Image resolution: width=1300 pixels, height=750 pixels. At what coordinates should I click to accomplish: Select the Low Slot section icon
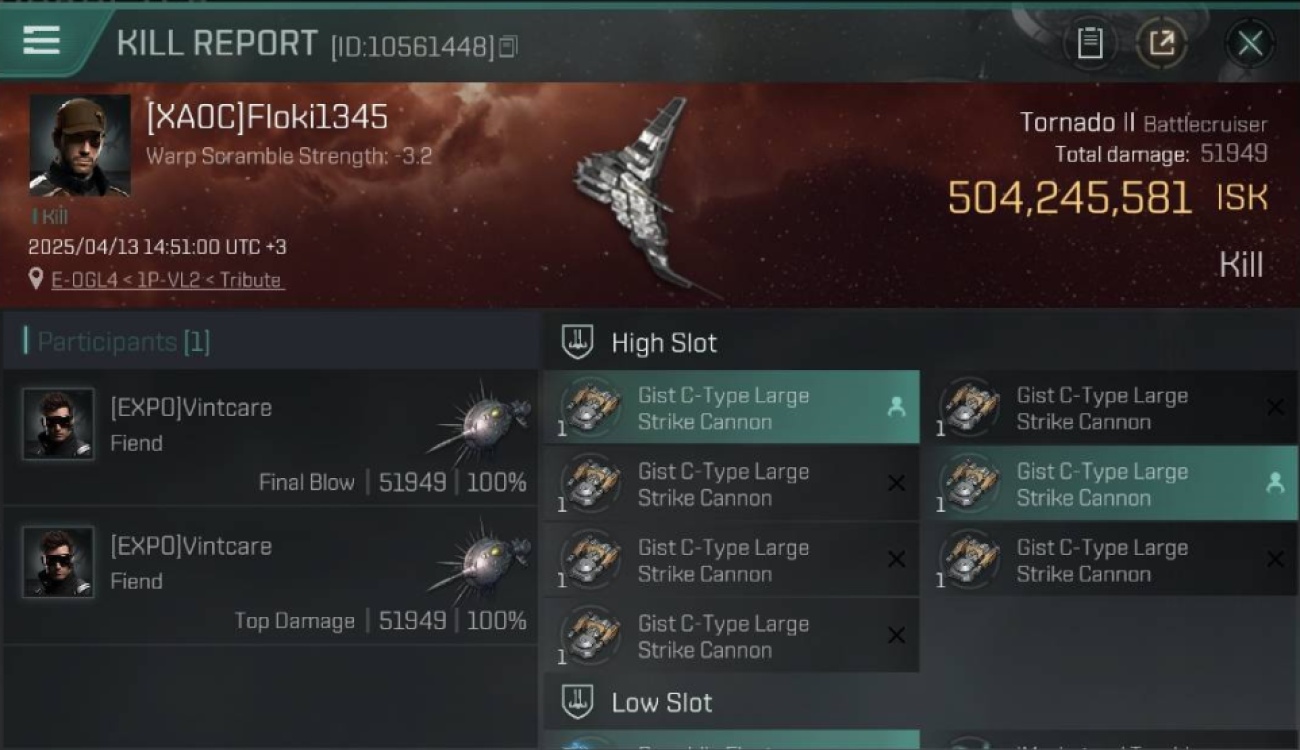(577, 702)
